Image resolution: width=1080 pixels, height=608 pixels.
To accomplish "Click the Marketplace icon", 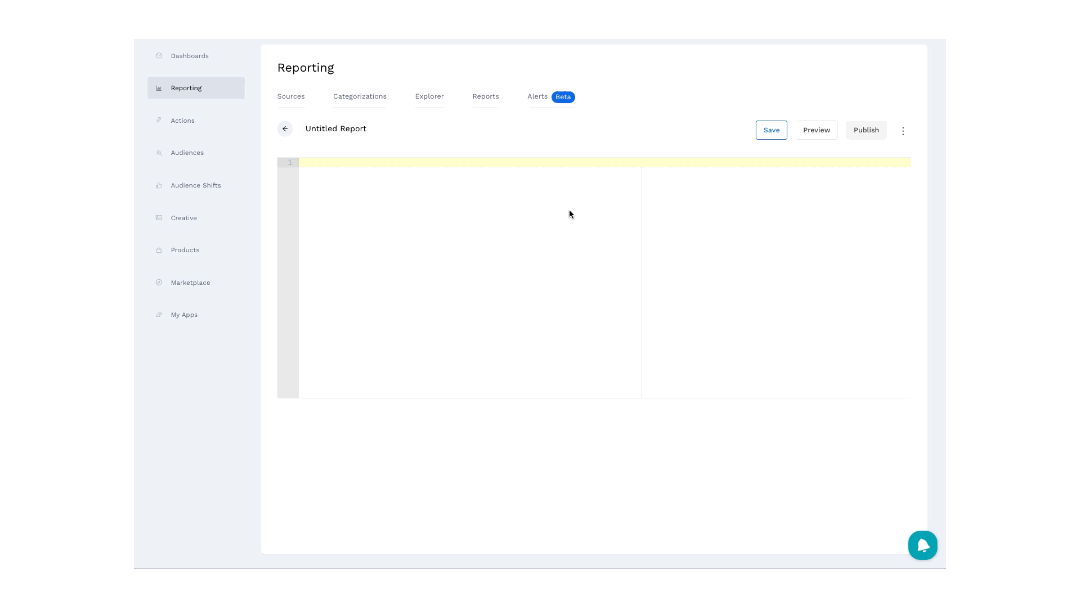I will point(158,282).
